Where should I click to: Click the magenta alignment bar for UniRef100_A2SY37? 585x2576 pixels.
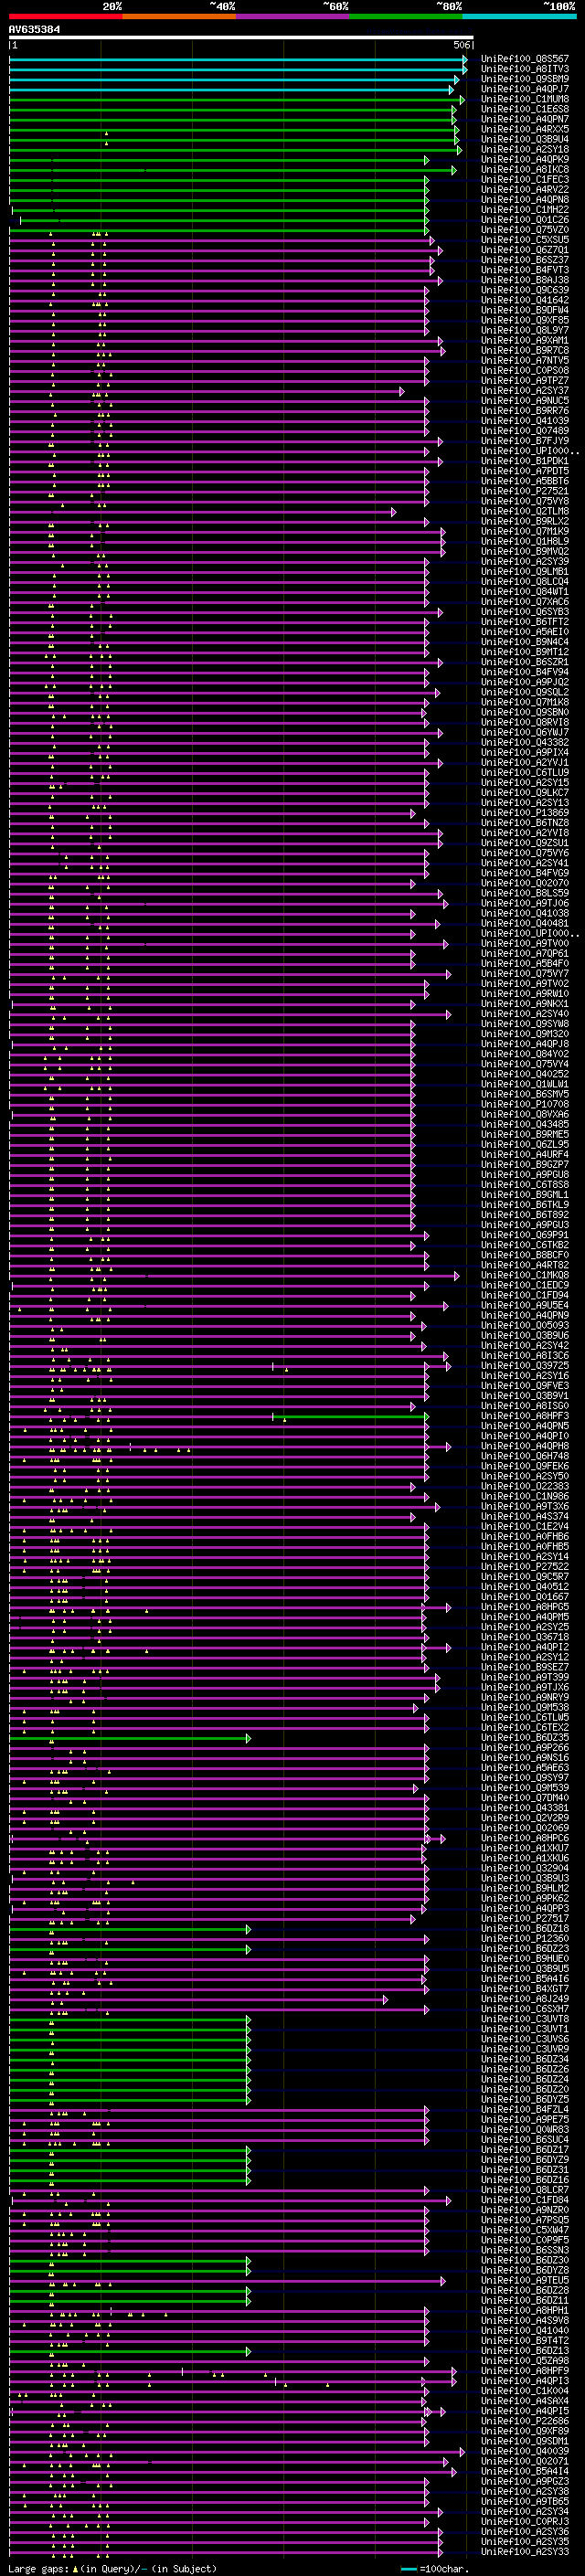[x=207, y=391]
